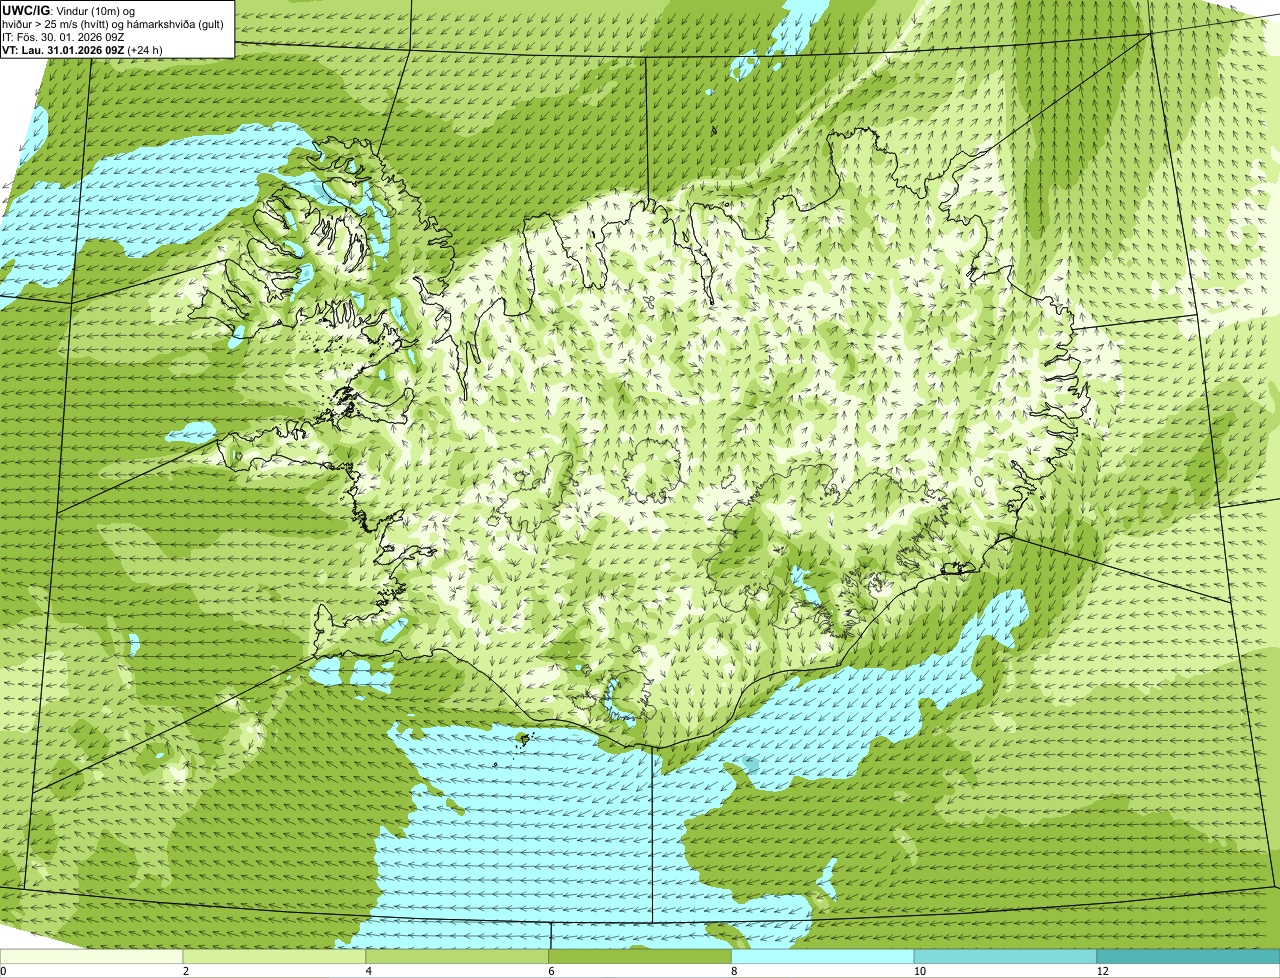Click the teal color bar segment above 12
The image size is (1280, 978).
click(1188, 957)
